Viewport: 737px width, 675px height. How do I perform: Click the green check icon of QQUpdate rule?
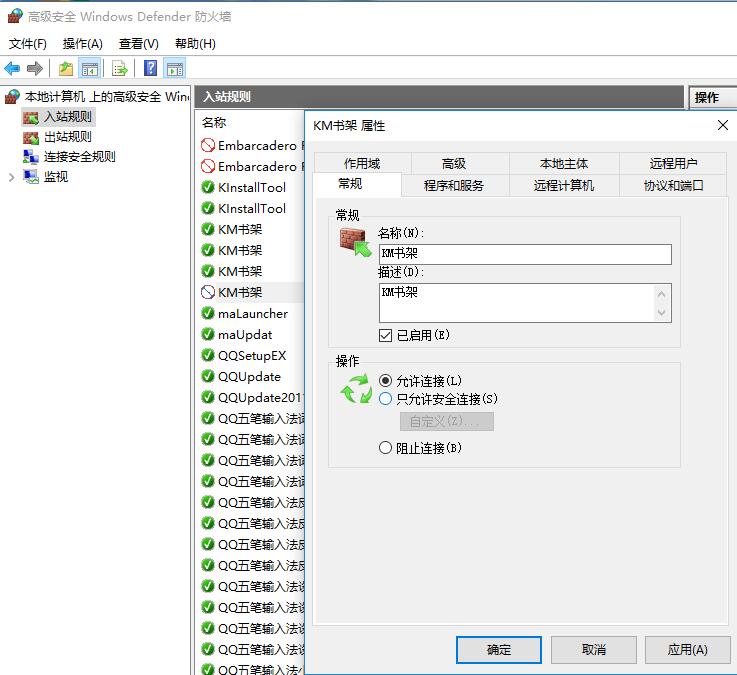pyautogui.click(x=208, y=376)
